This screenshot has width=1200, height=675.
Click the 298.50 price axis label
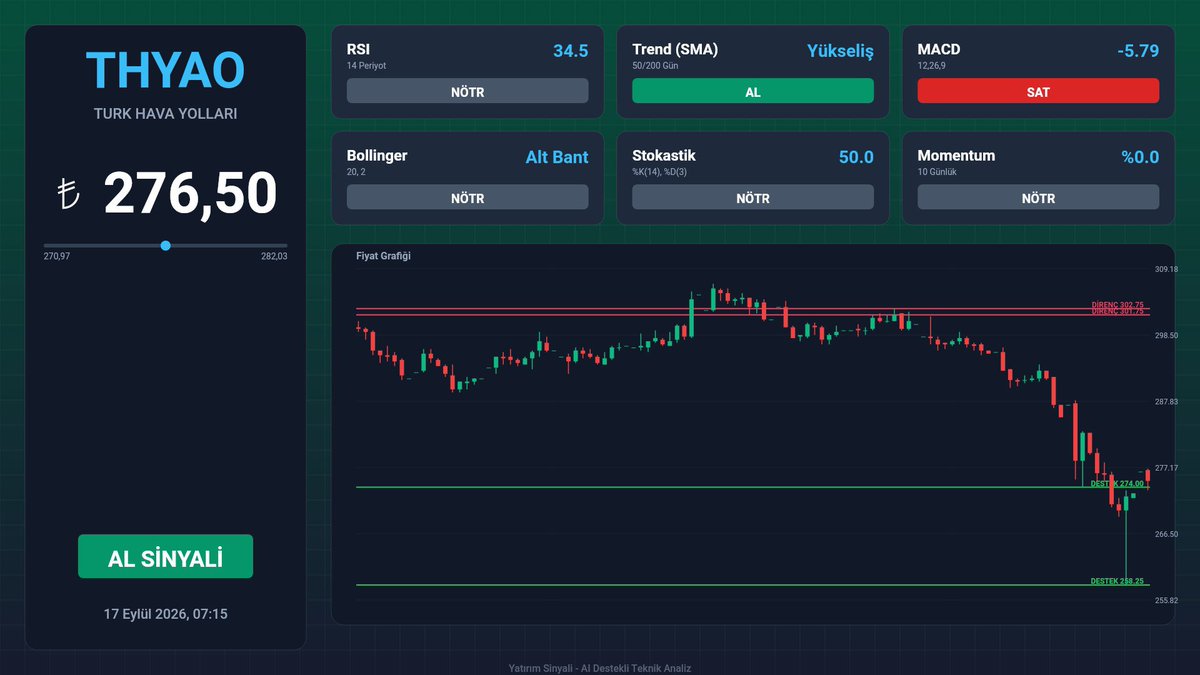click(1167, 336)
